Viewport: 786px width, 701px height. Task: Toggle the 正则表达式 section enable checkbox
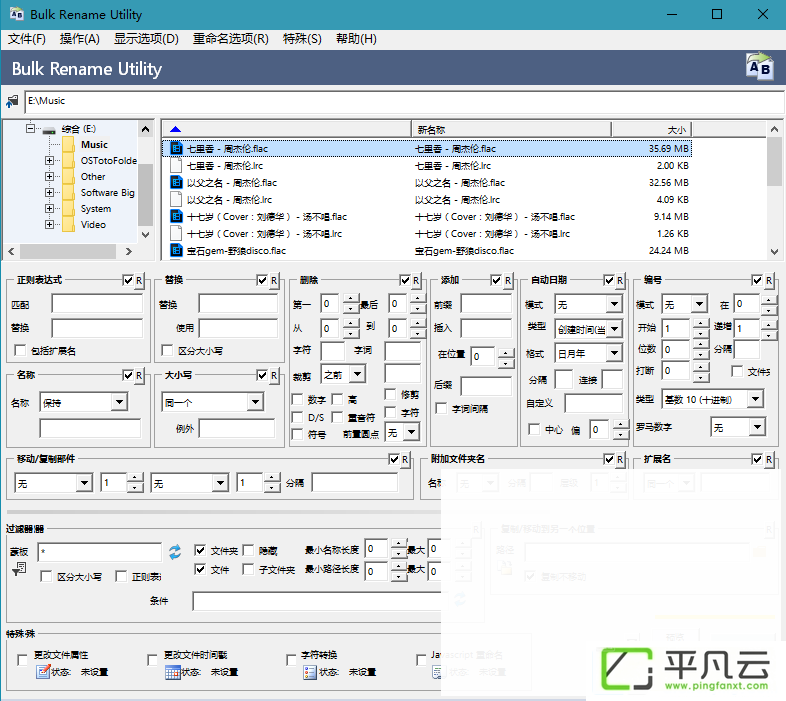(128, 280)
